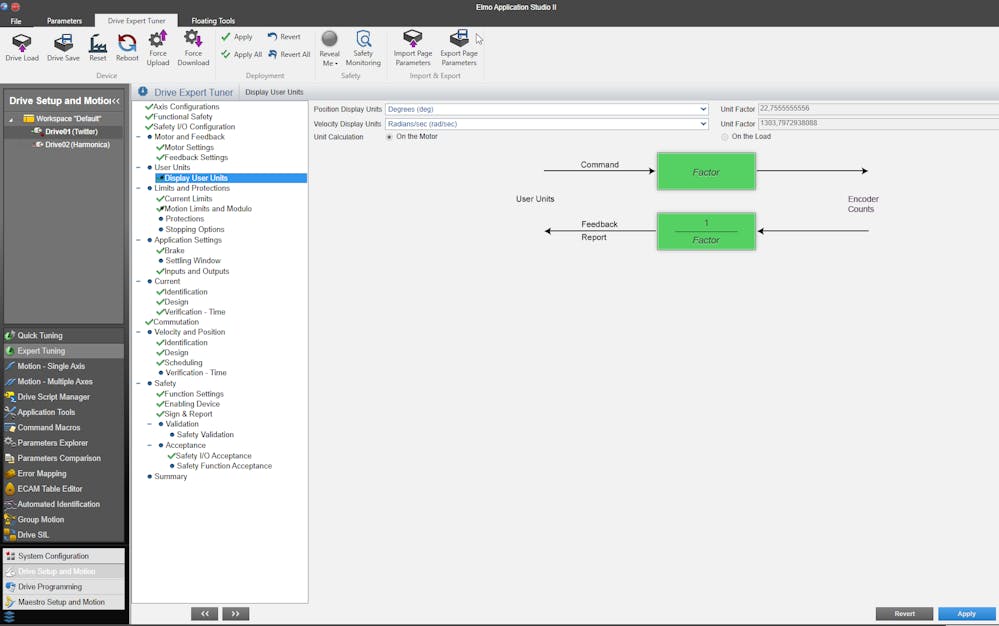This screenshot has width=999, height=626.
Task: Select Drive02 (Harmonica) in the workspace
Action: coord(77,145)
